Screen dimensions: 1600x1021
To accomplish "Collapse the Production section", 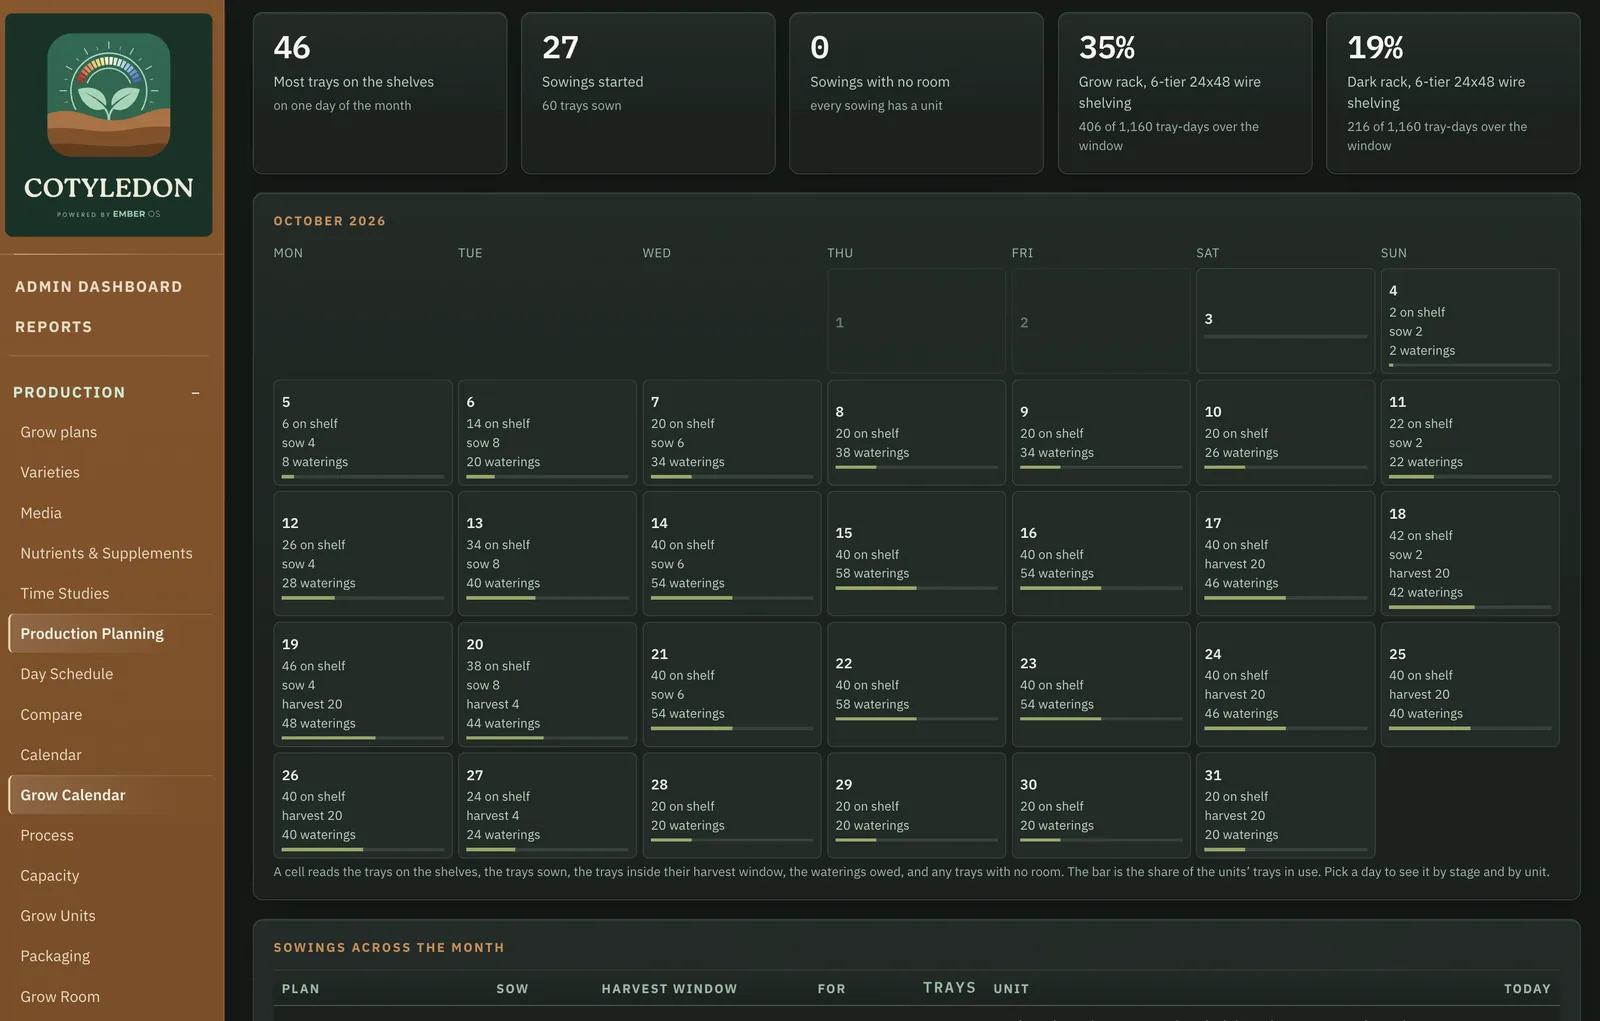I will [x=196, y=393].
